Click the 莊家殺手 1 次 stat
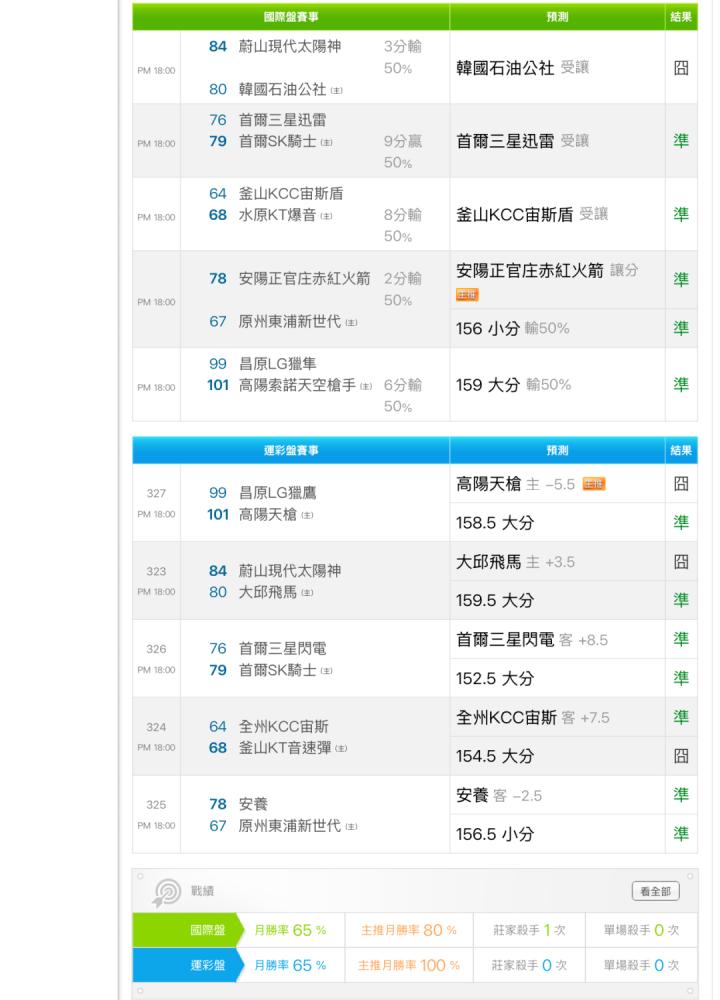 (529, 930)
